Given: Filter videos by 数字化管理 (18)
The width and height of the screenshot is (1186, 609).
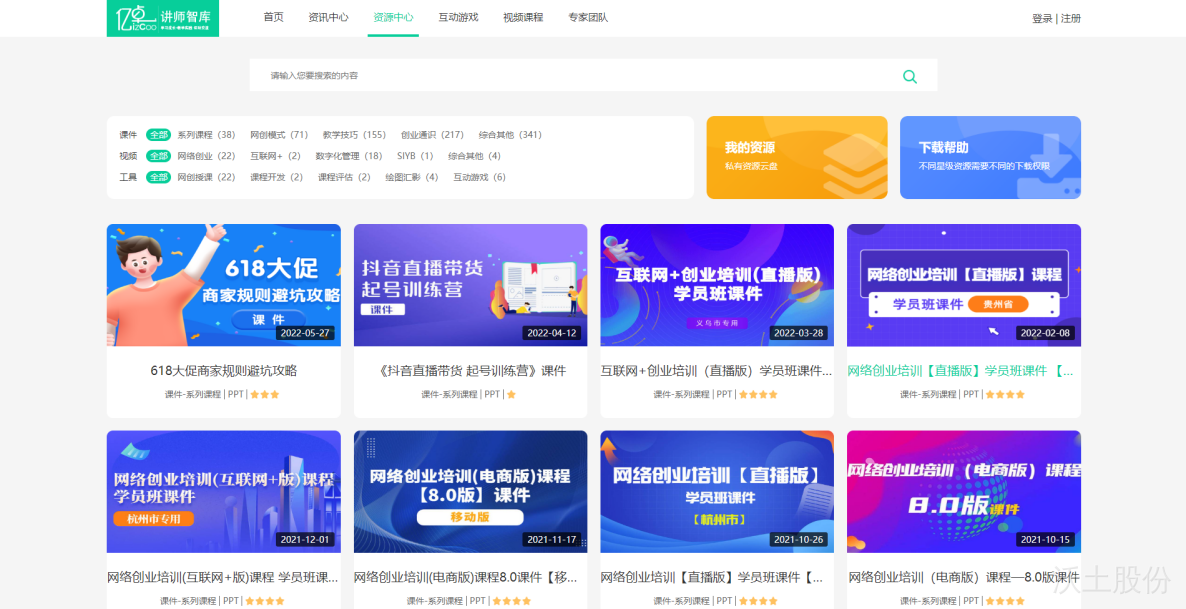Looking at the screenshot, I should pyautogui.click(x=348, y=156).
